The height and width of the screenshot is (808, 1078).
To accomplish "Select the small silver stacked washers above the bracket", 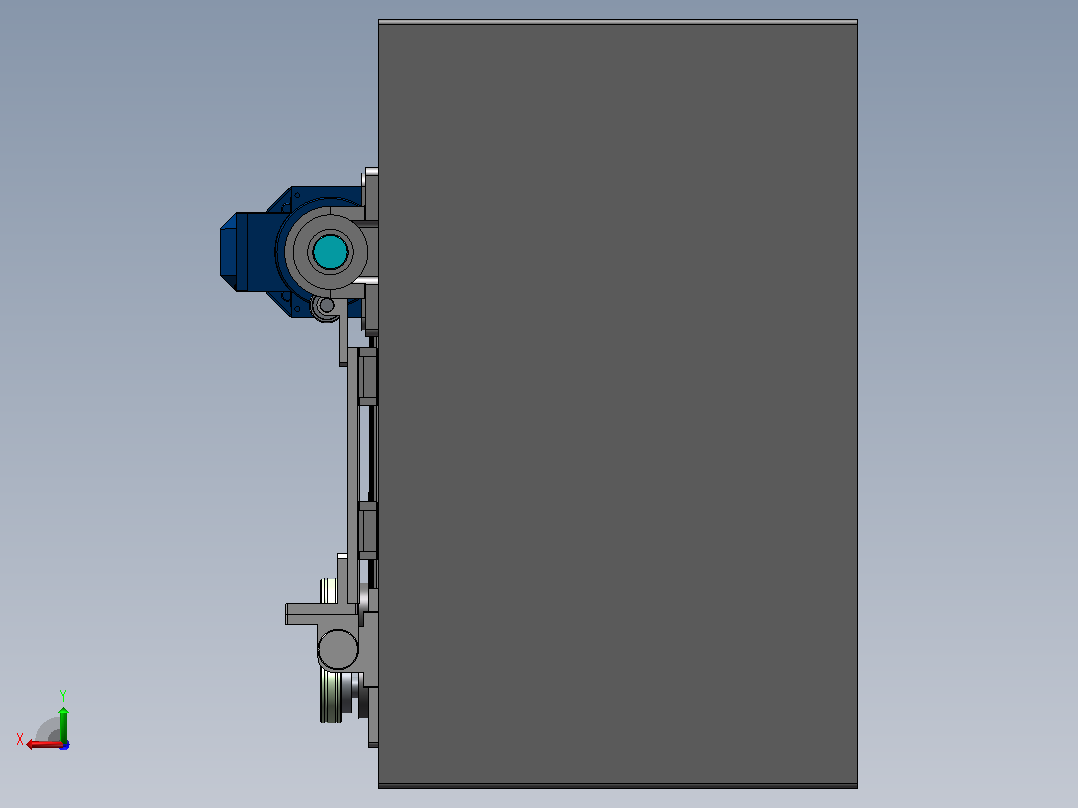I will click(x=329, y=591).
